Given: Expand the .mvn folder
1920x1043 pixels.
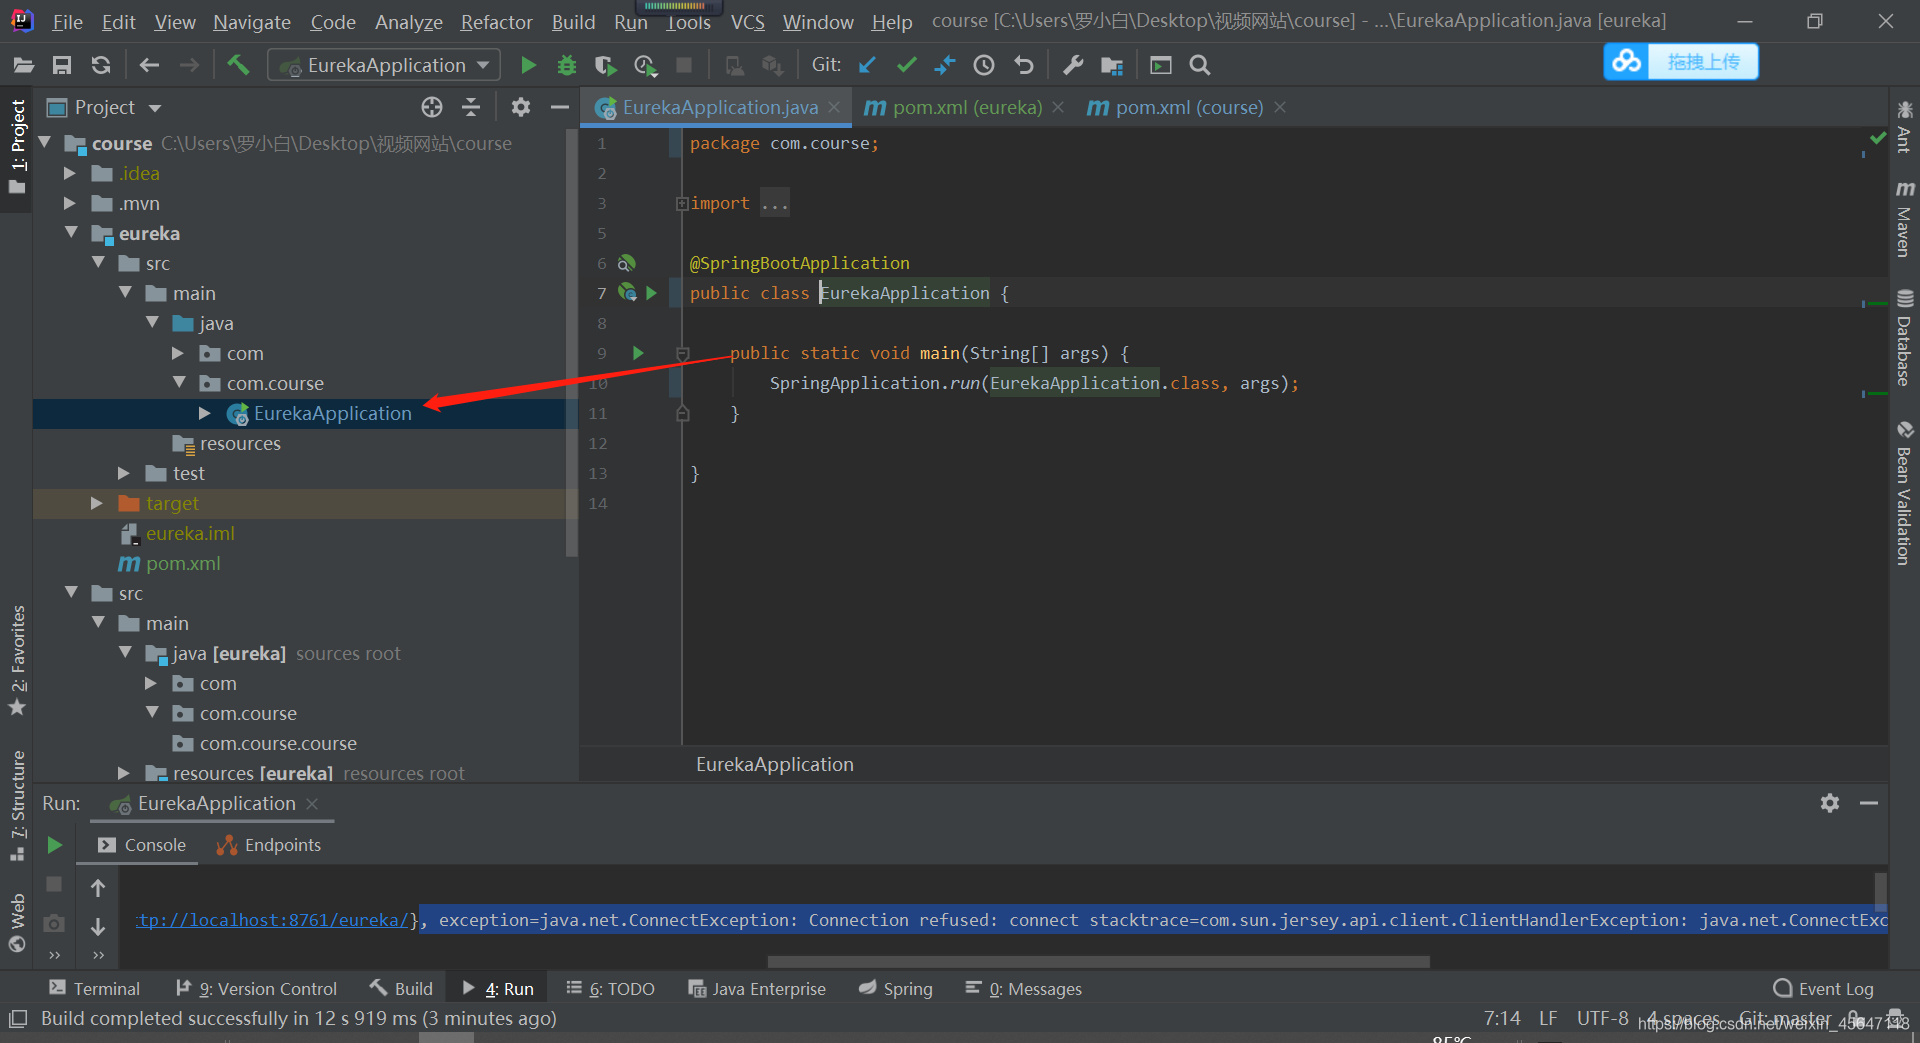Looking at the screenshot, I should [x=69, y=203].
